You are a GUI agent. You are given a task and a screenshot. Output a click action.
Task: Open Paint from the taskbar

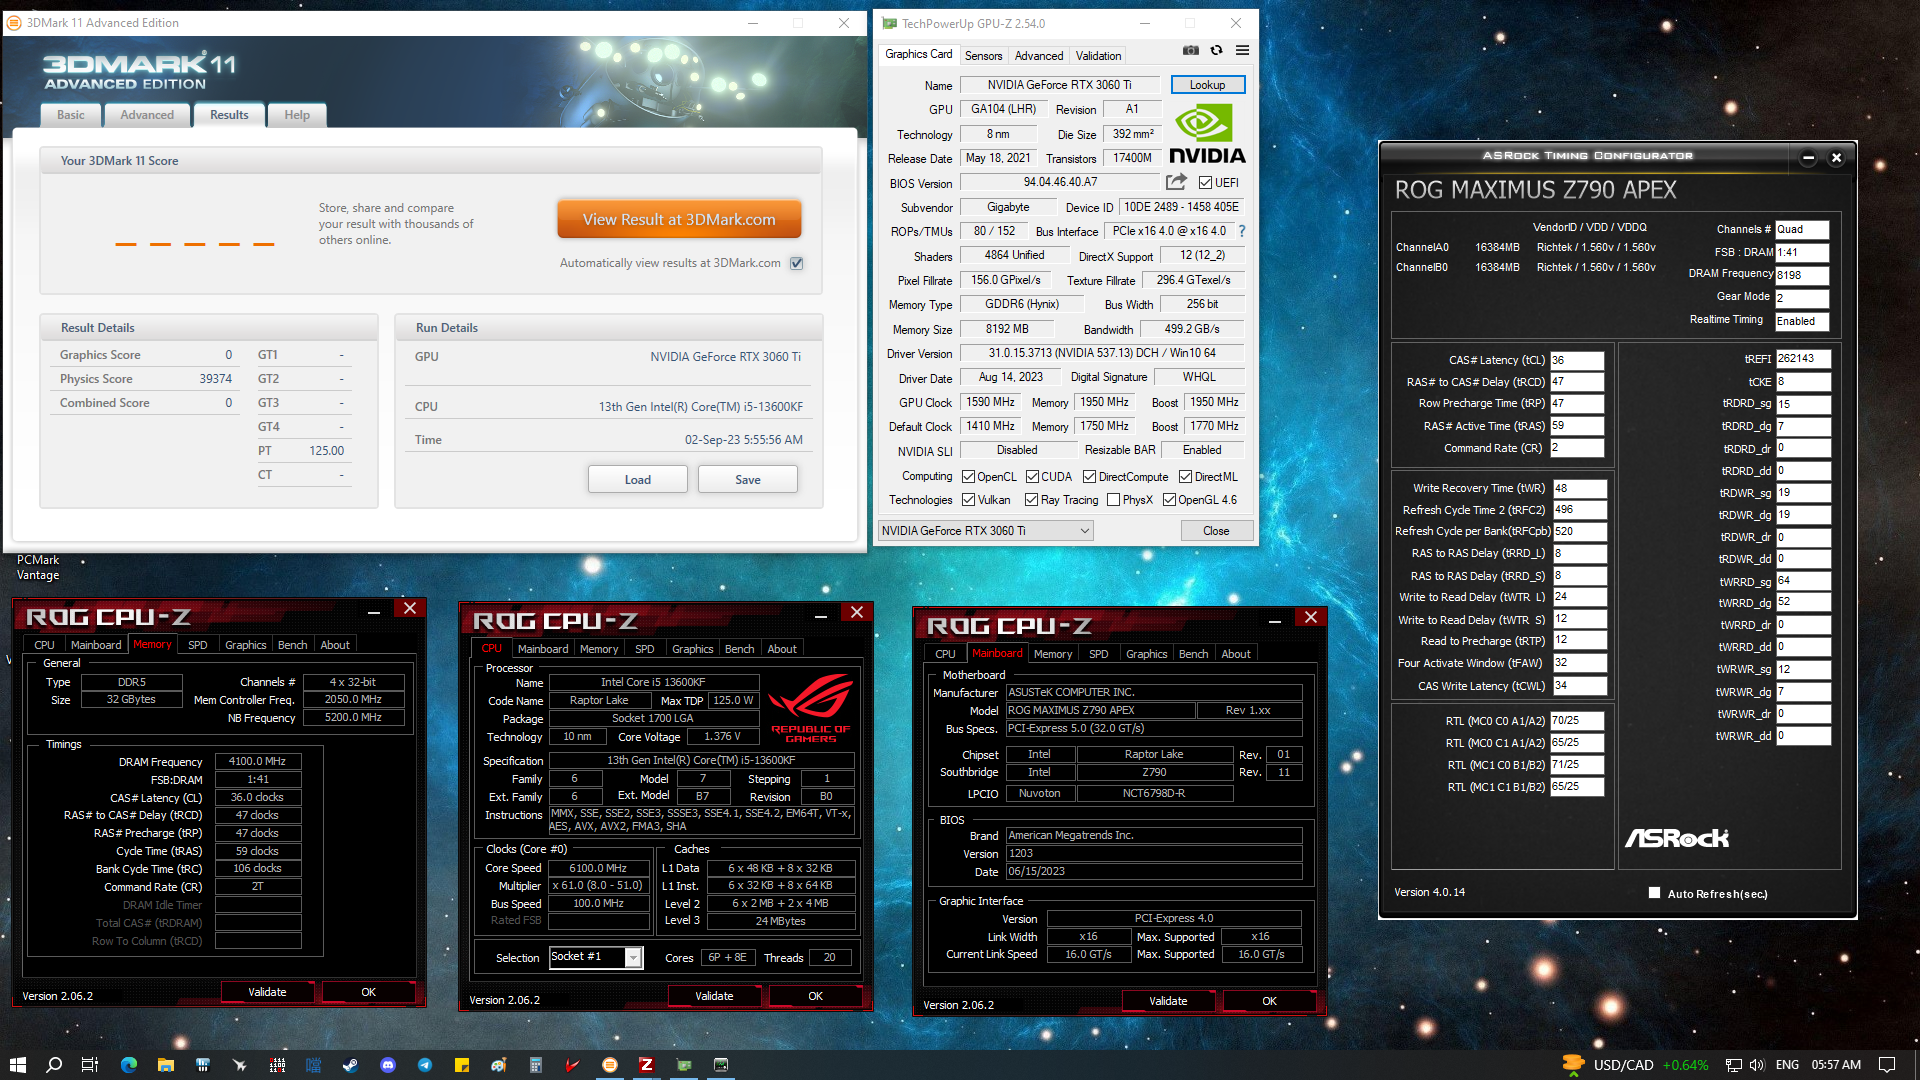coord(499,1065)
